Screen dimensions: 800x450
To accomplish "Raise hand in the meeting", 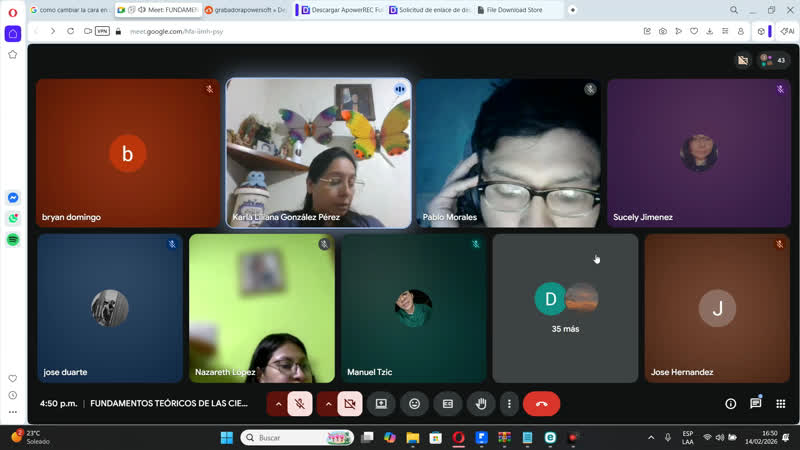I will point(481,404).
